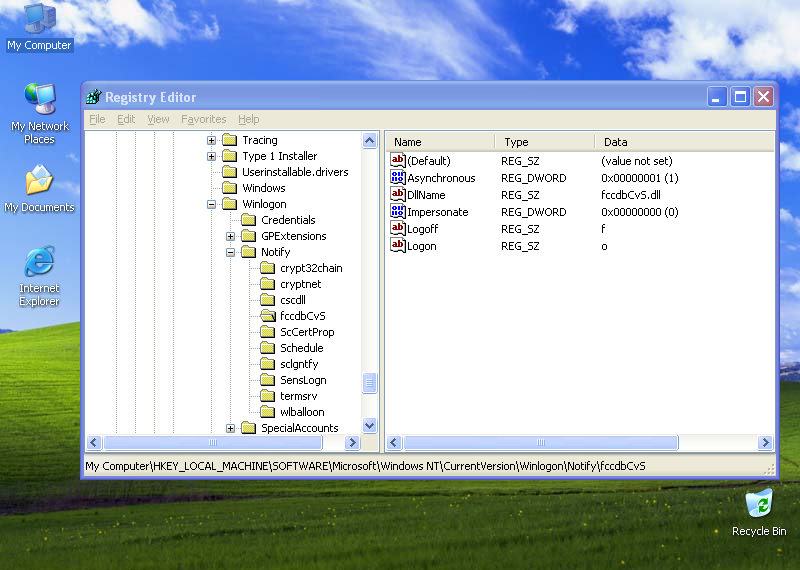Select the My Network Places desktop icon
This screenshot has width=800, height=570.
pos(39,114)
